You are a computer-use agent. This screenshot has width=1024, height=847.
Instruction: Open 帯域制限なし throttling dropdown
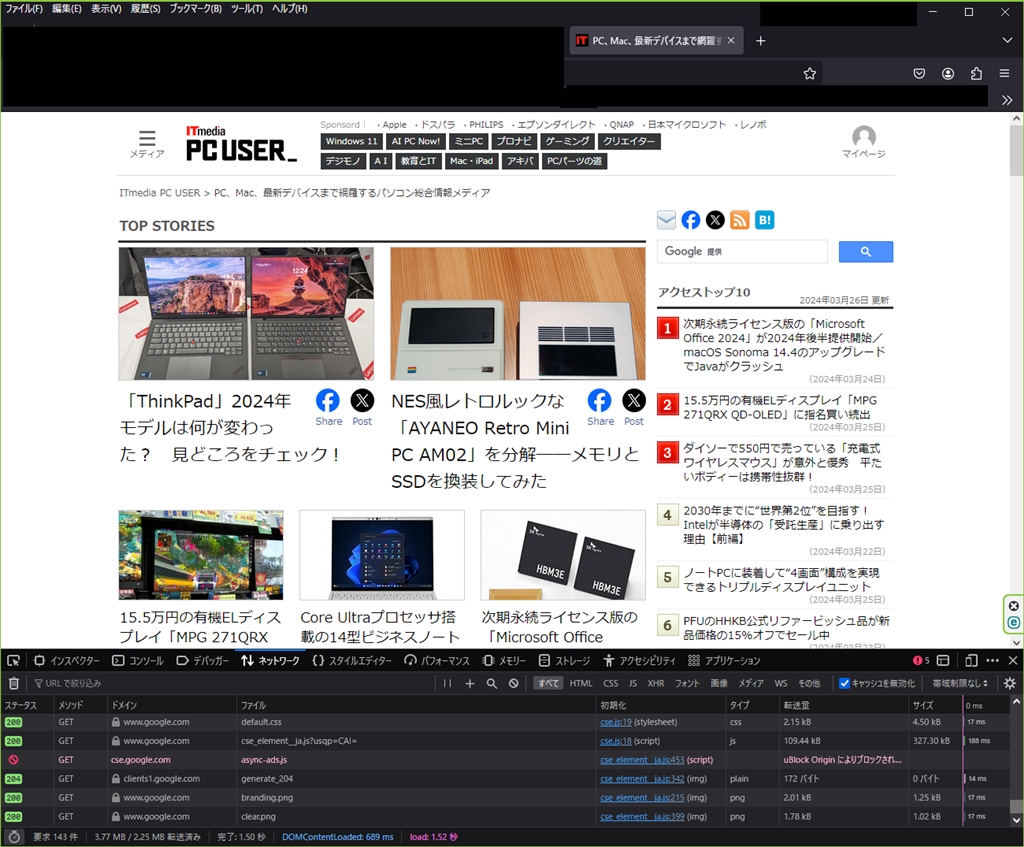tap(960, 683)
